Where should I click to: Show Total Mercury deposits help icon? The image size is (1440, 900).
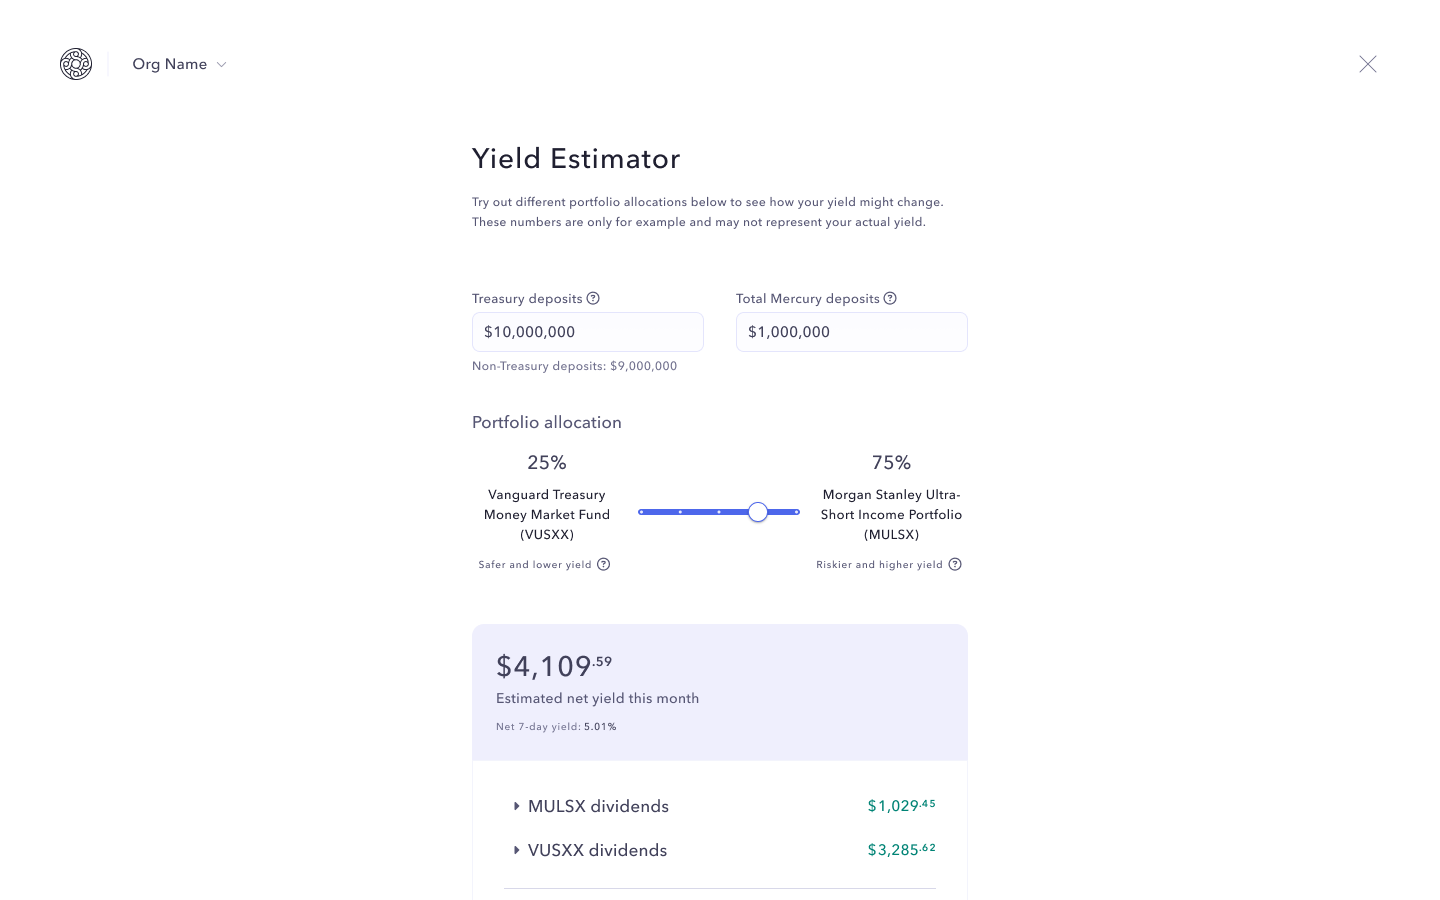tap(890, 298)
